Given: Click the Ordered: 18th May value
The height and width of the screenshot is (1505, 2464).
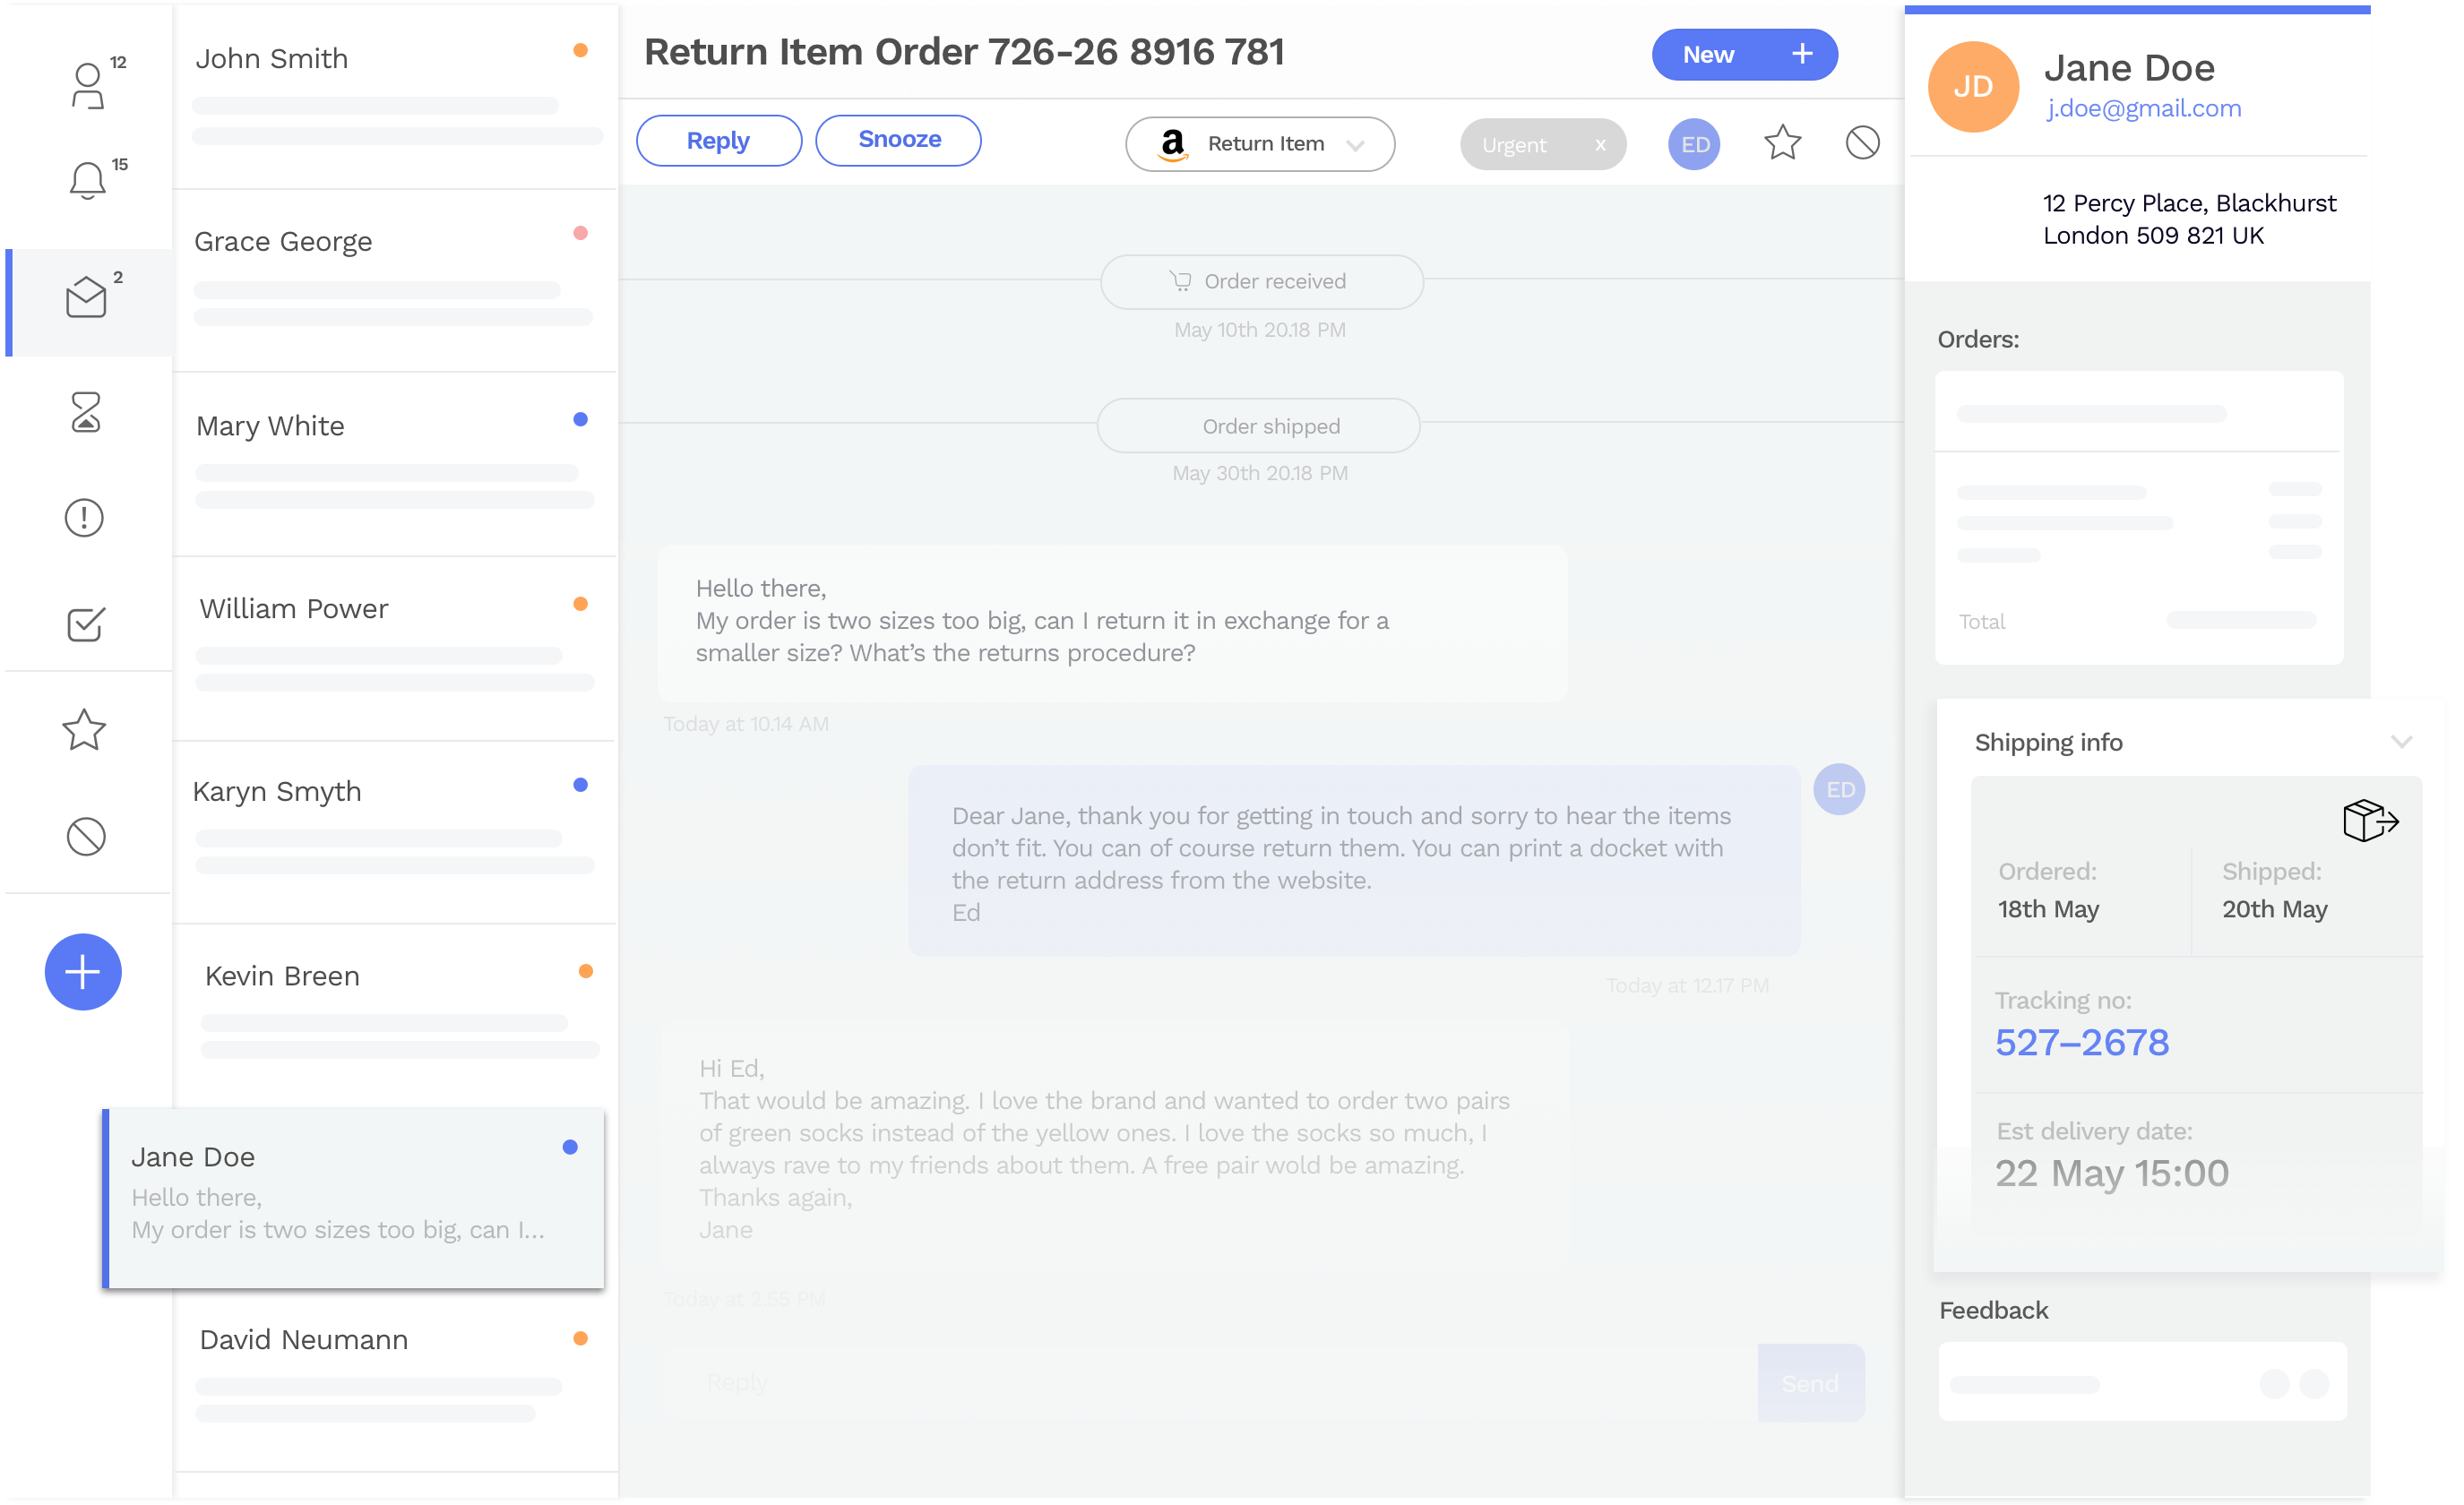Looking at the screenshot, I should coord(2050,910).
